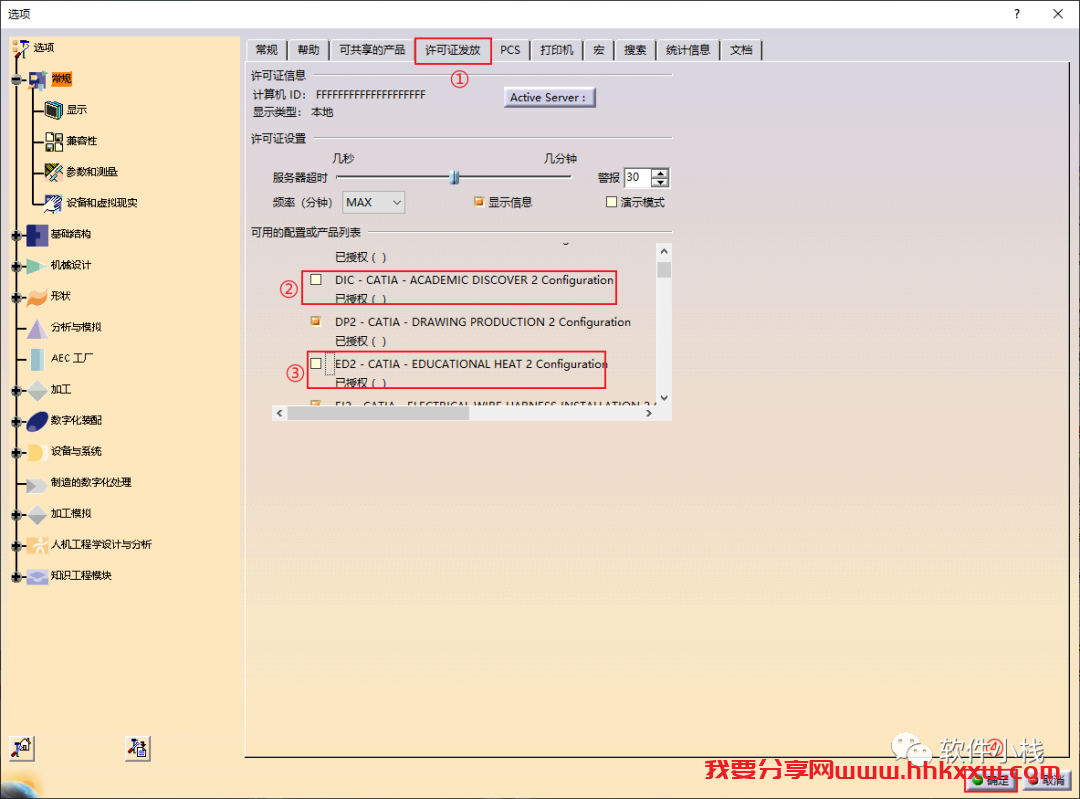This screenshot has width=1080, height=799.
Task: Click the horizontal scrollbar thumb in list
Action: coord(378,413)
